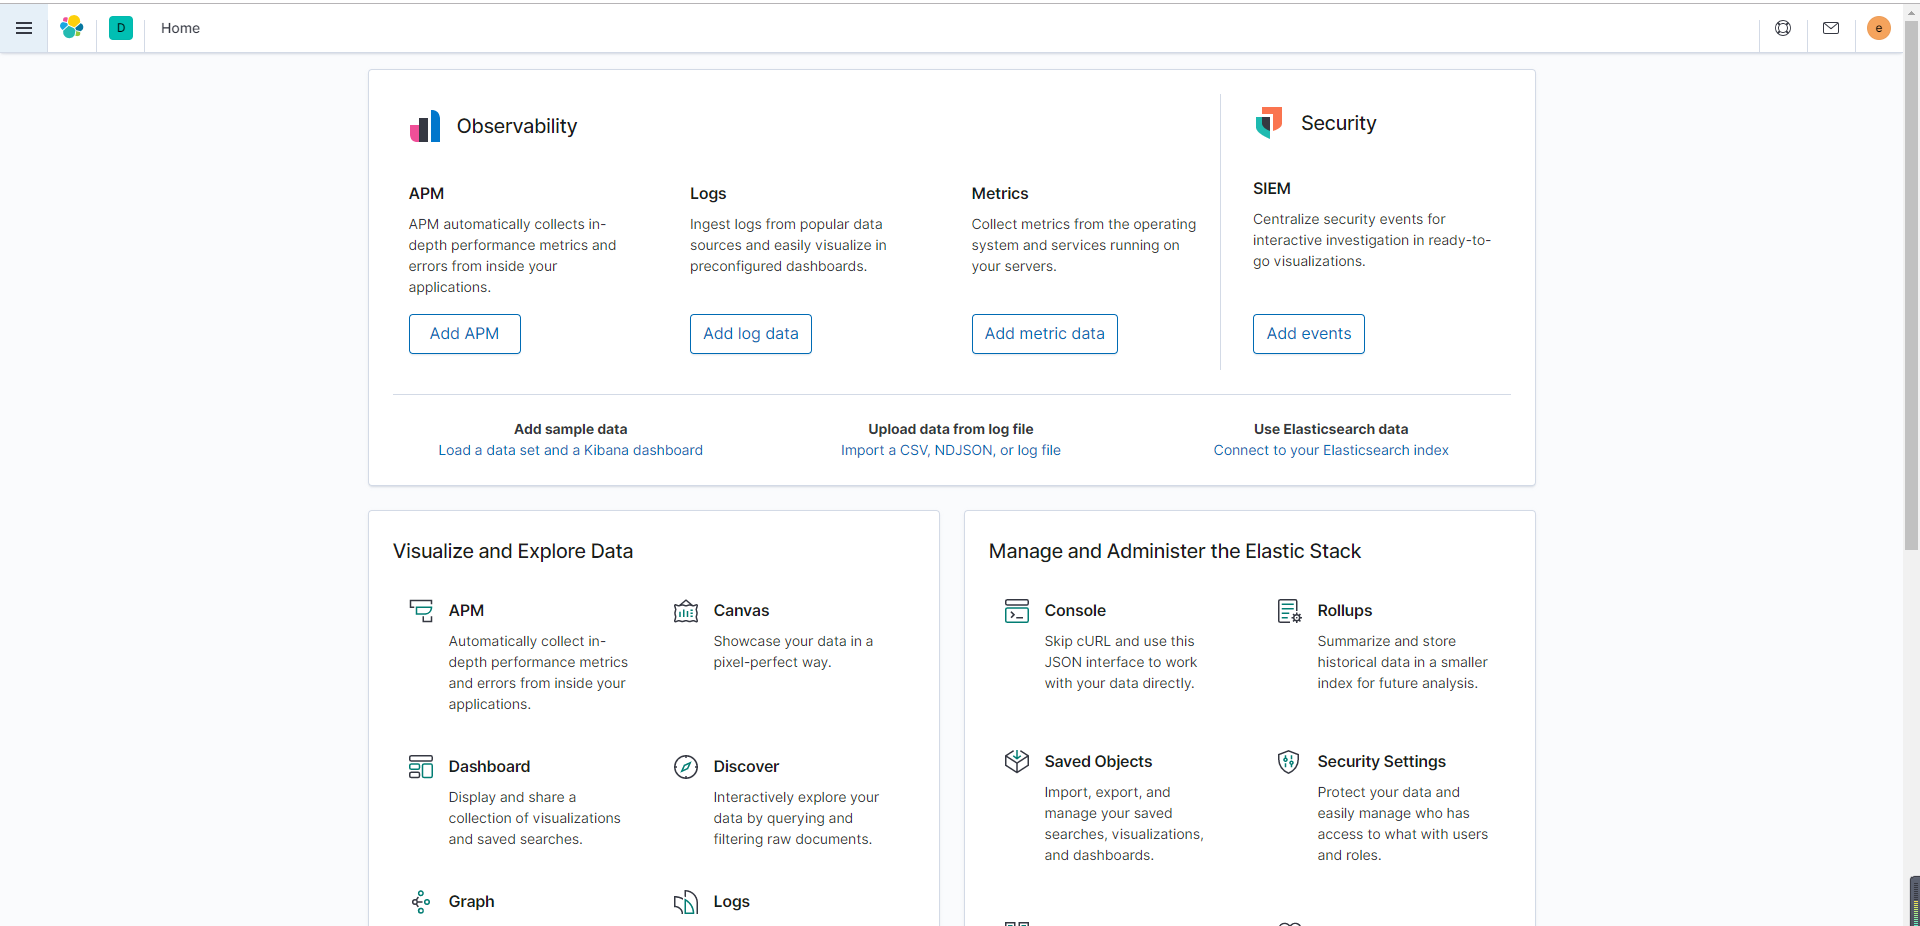1920x926 pixels.
Task: Open the hamburger navigation menu
Action: [24, 28]
